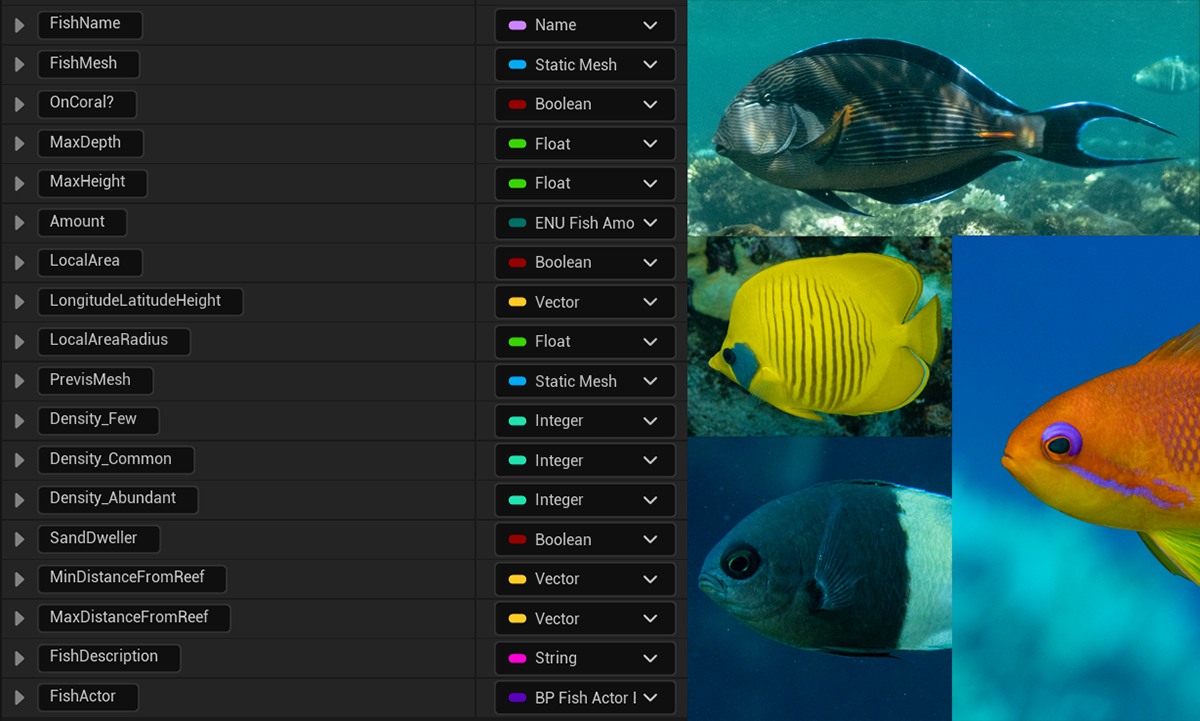
Task: Edit the PrevisMesh variable name field
Action: 96,380
